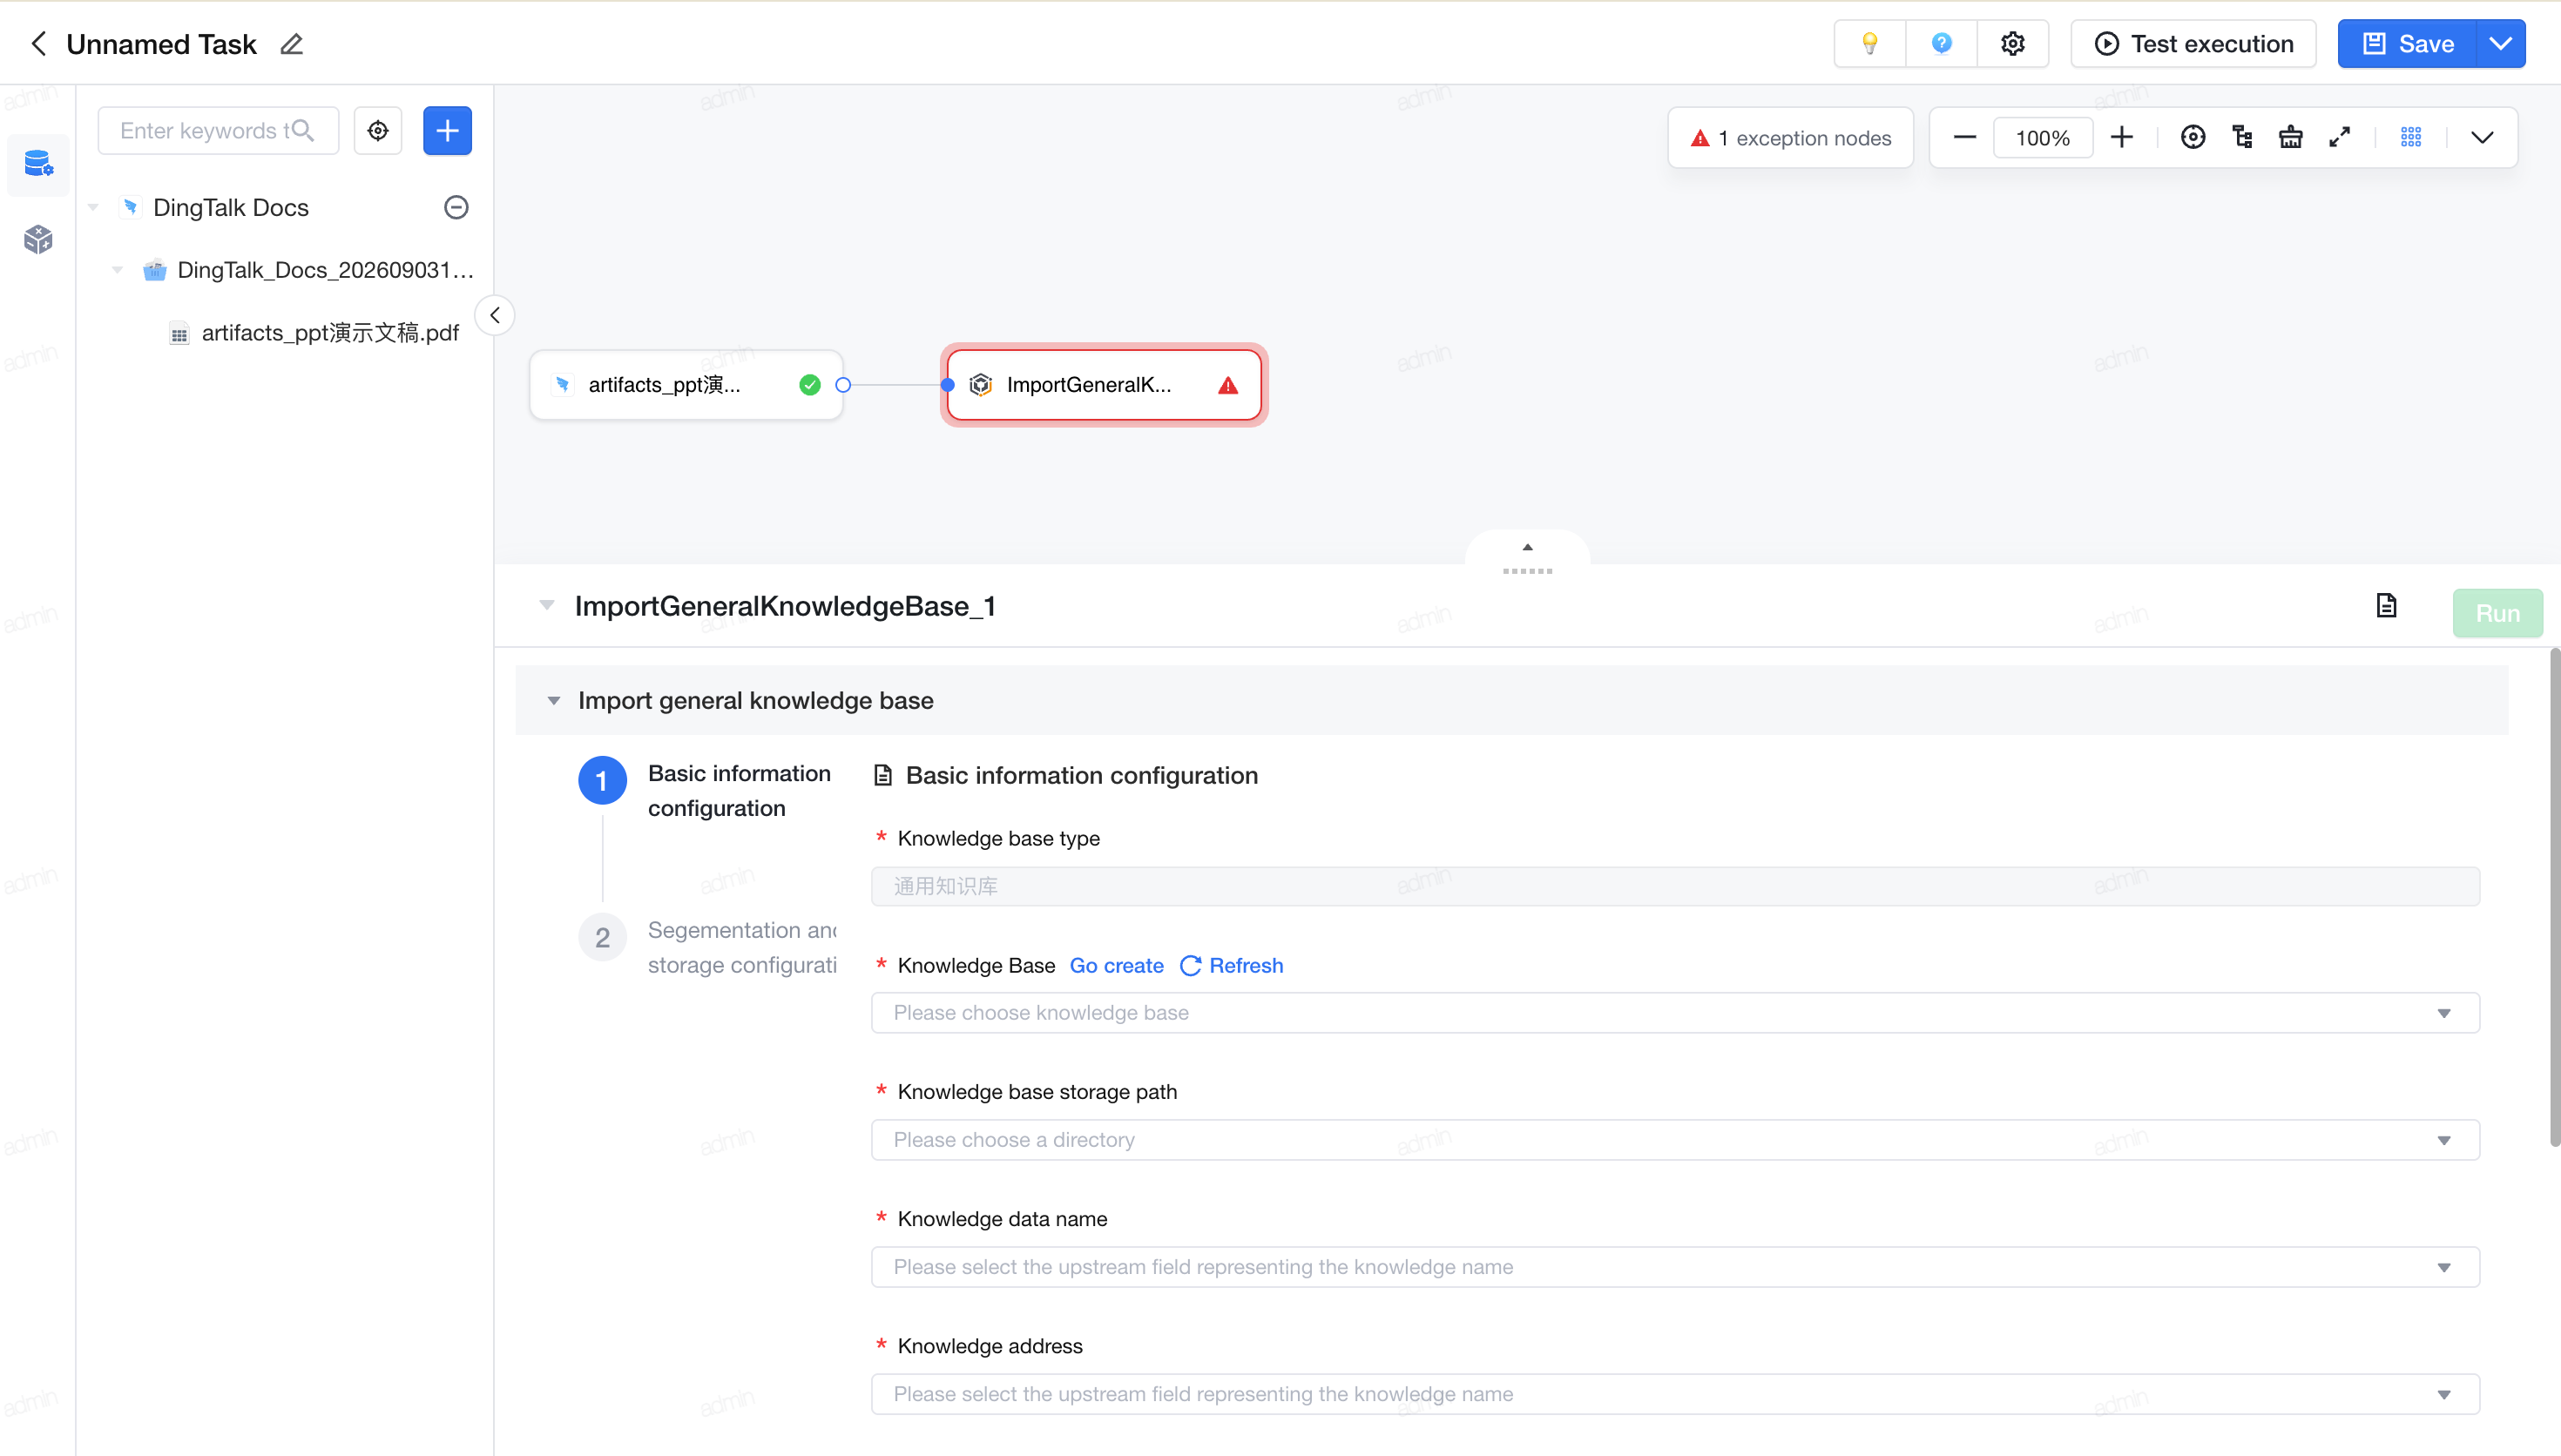Remove DingTalk Docs with minus circle icon
The image size is (2561, 1456).
[x=456, y=207]
